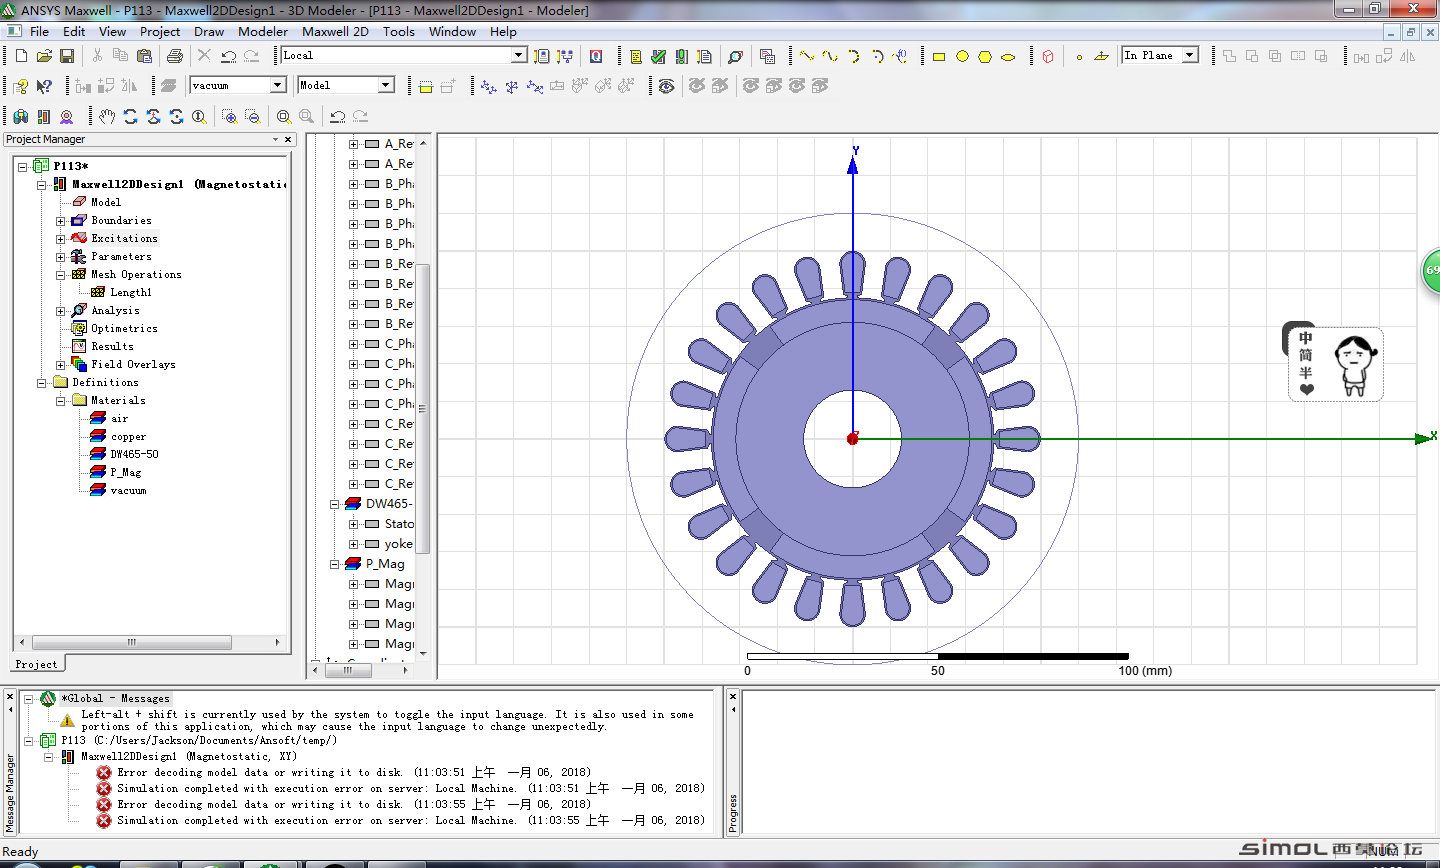Click the red 3D box region icon
The width and height of the screenshot is (1440, 868).
[1048, 56]
